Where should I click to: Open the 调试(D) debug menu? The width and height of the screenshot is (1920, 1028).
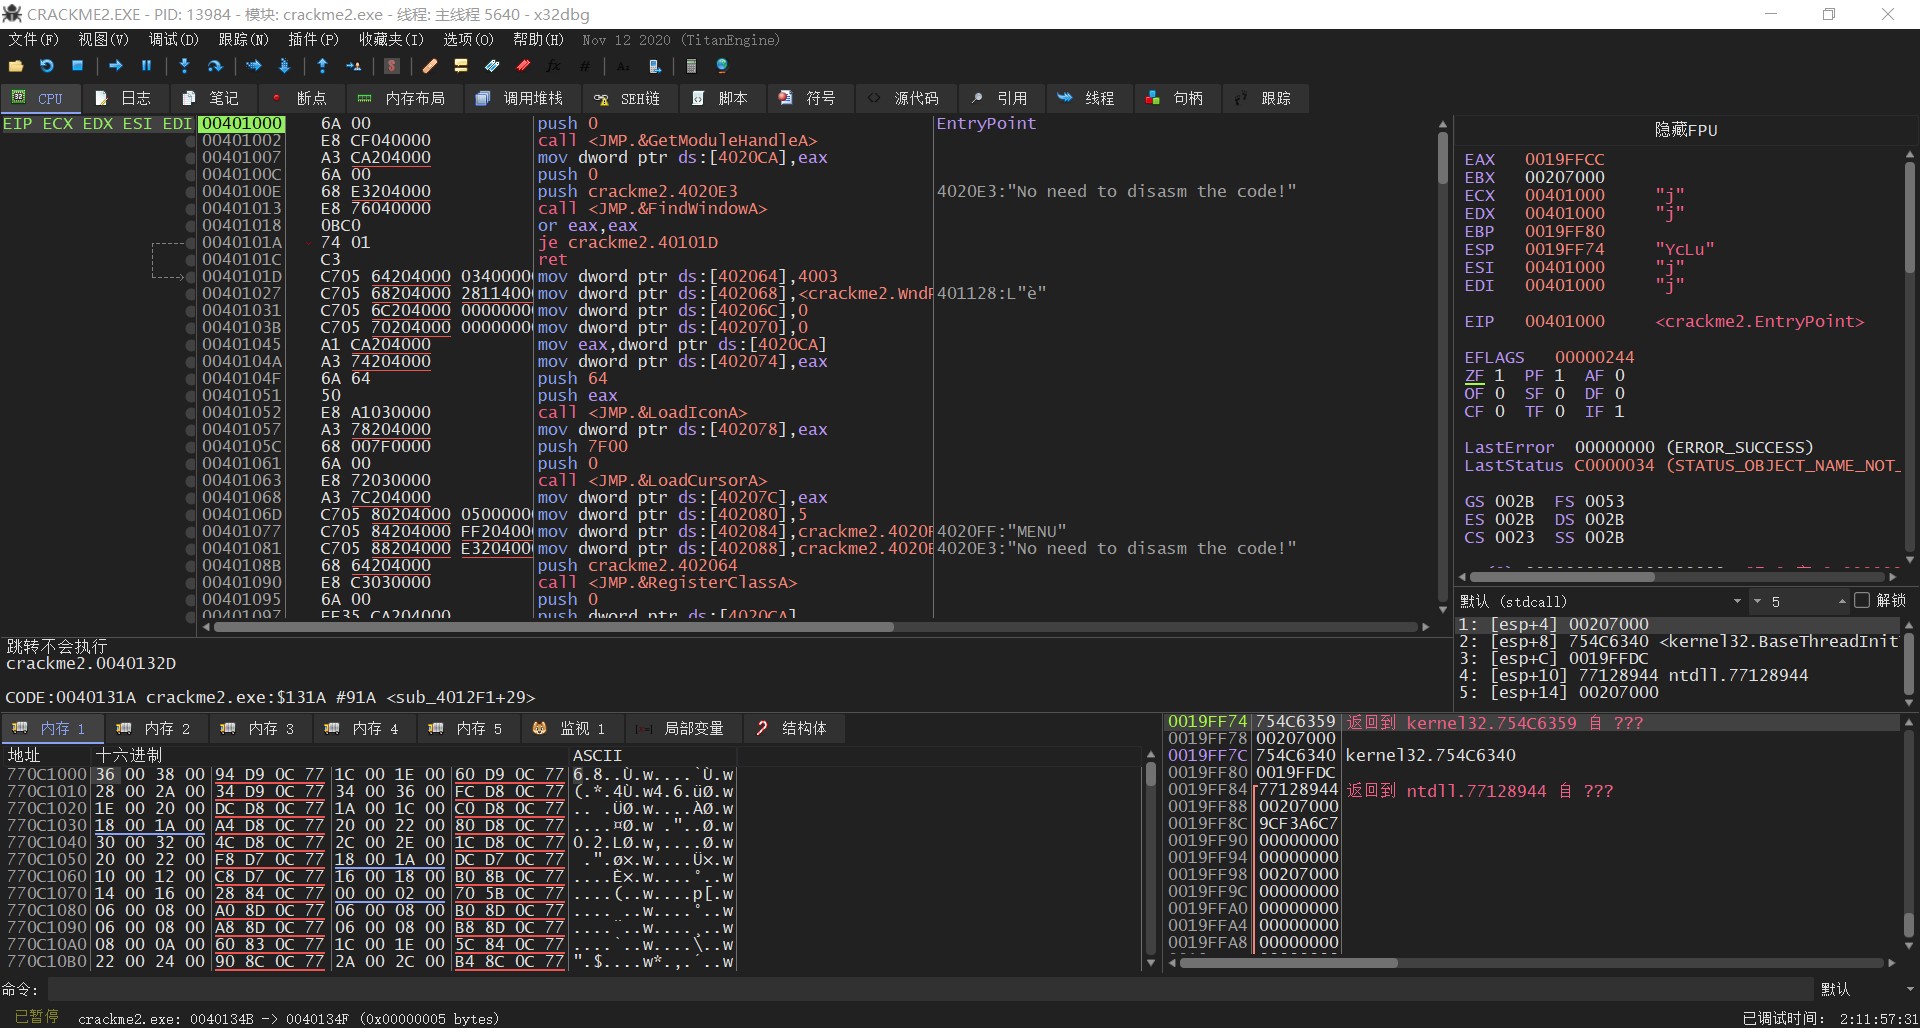(173, 40)
